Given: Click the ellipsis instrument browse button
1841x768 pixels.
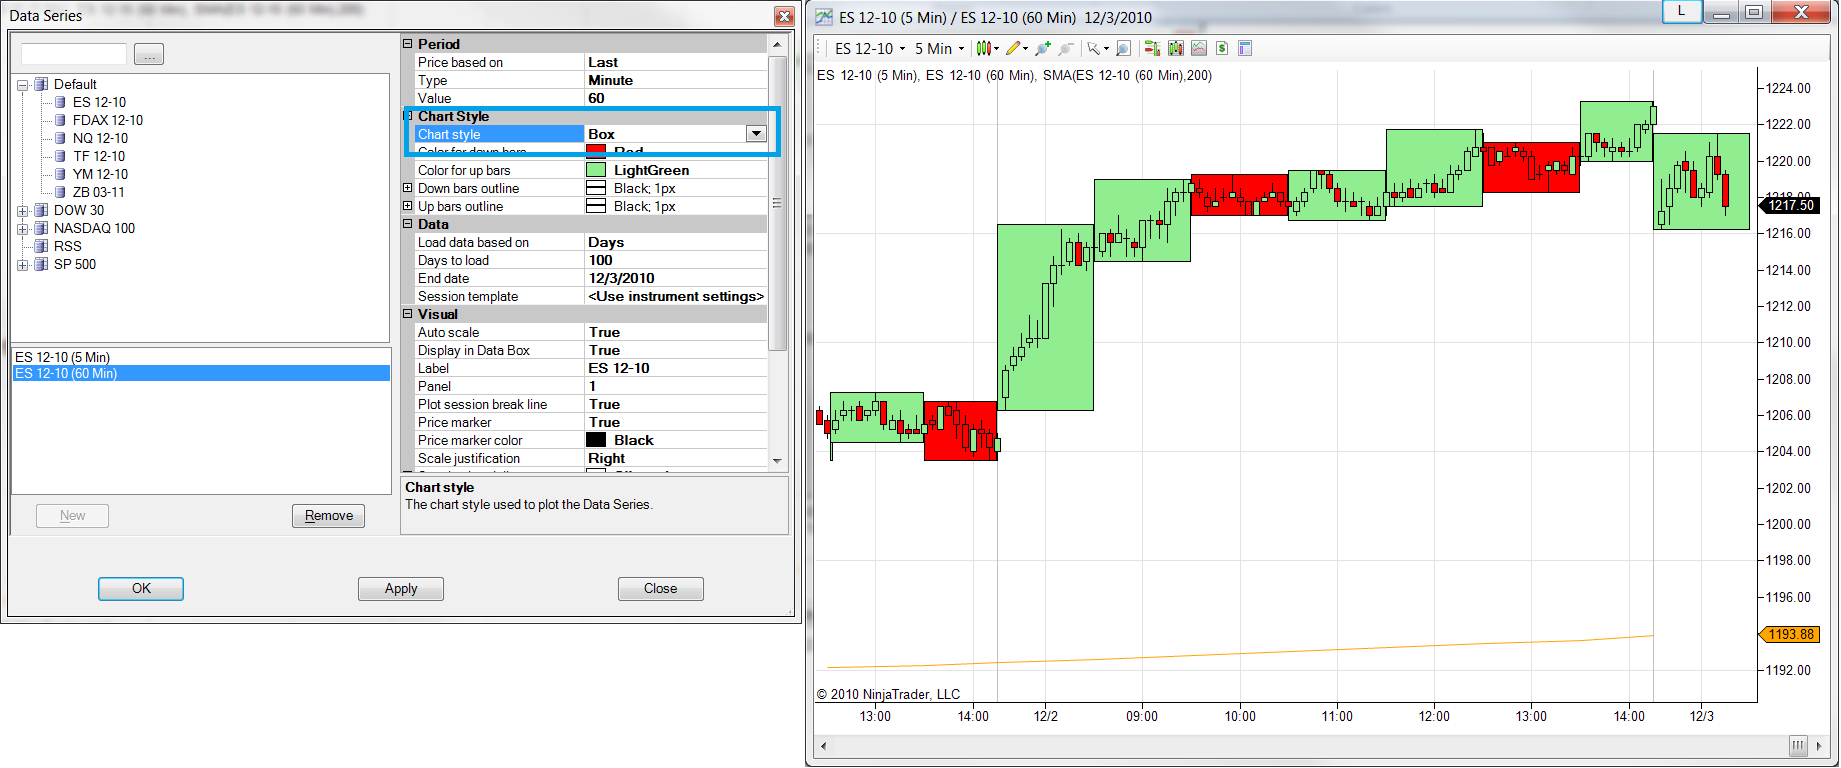Looking at the screenshot, I should pos(149,55).
